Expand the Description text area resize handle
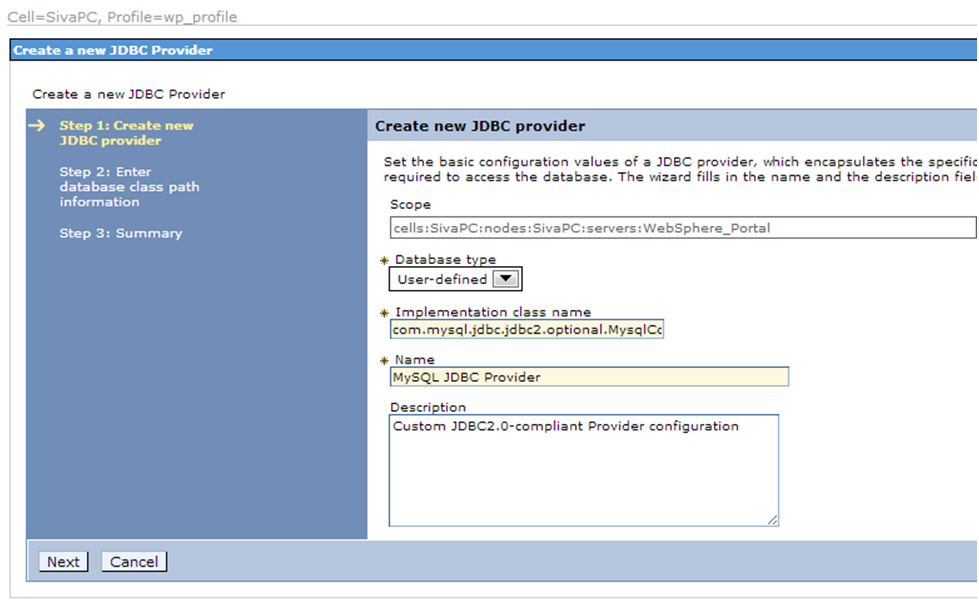Screen dimensions: 979x614 pyautogui.click(x=772, y=519)
